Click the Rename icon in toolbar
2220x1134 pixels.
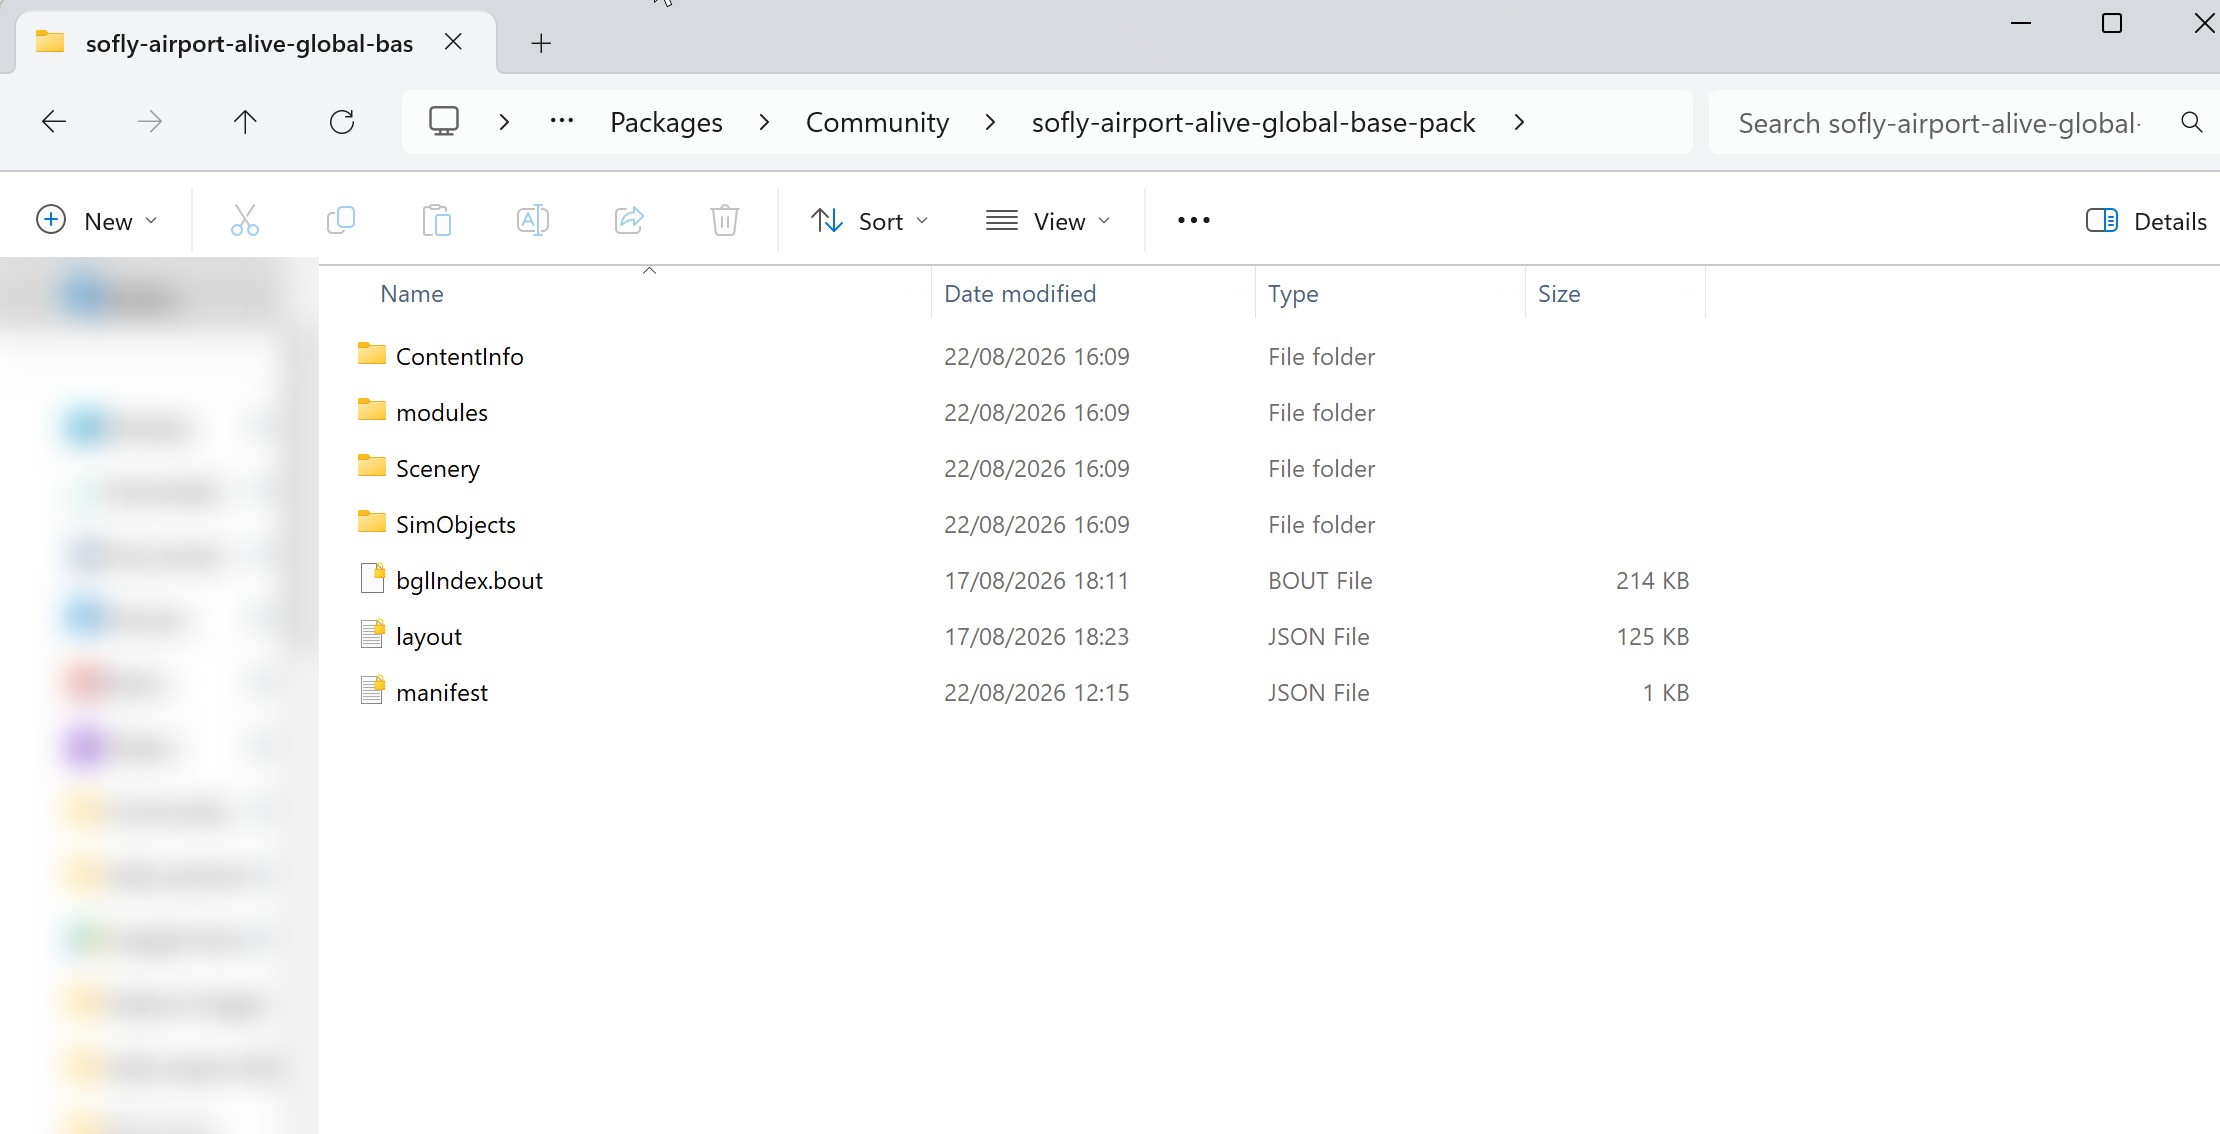tap(533, 220)
